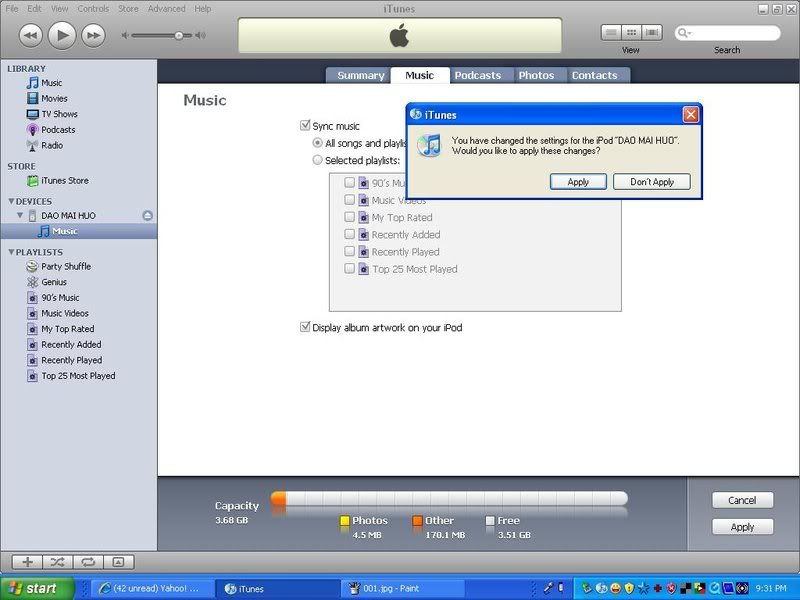Select All songs and playlists radio button
The height and width of the screenshot is (600, 800).
(x=317, y=143)
